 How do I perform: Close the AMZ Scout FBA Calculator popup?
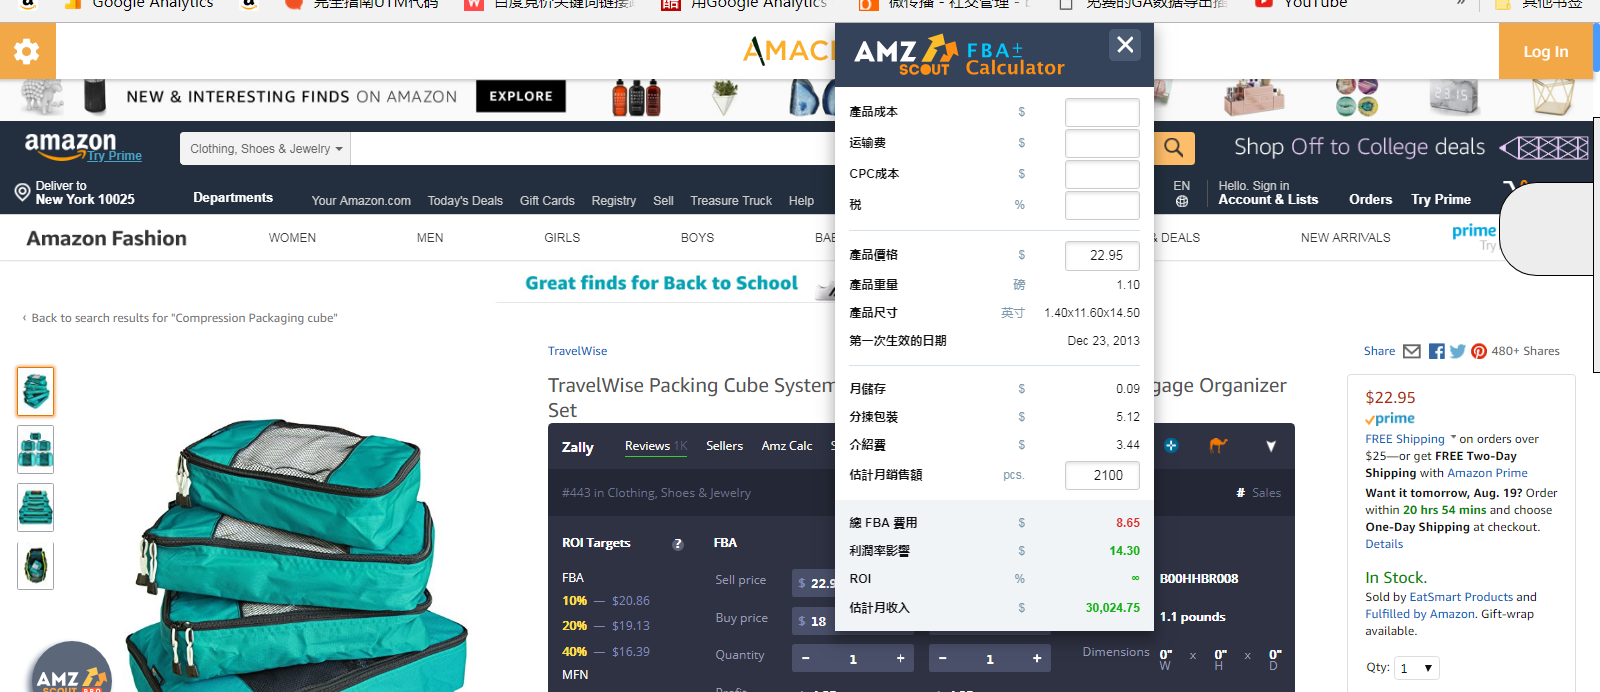tap(1125, 45)
